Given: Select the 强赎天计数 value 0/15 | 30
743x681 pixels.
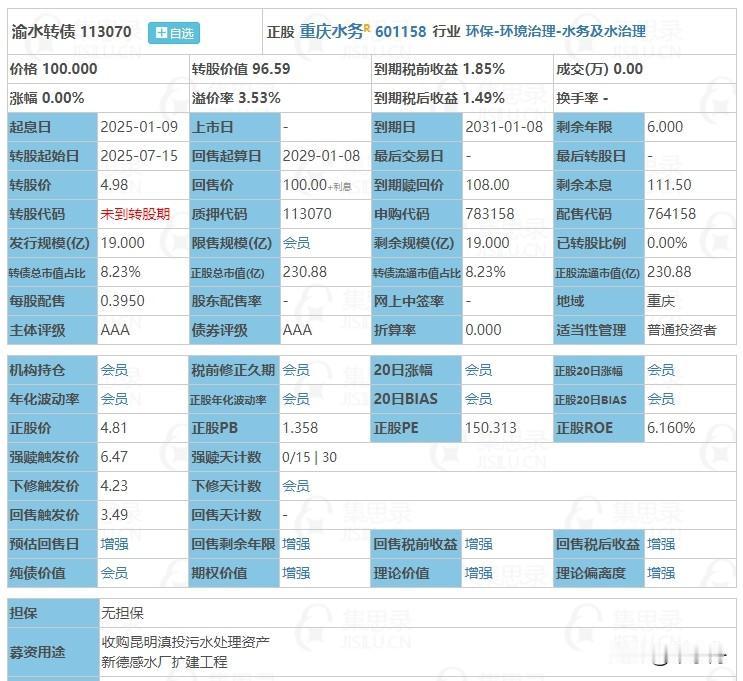Looking at the screenshot, I should click(309, 457).
